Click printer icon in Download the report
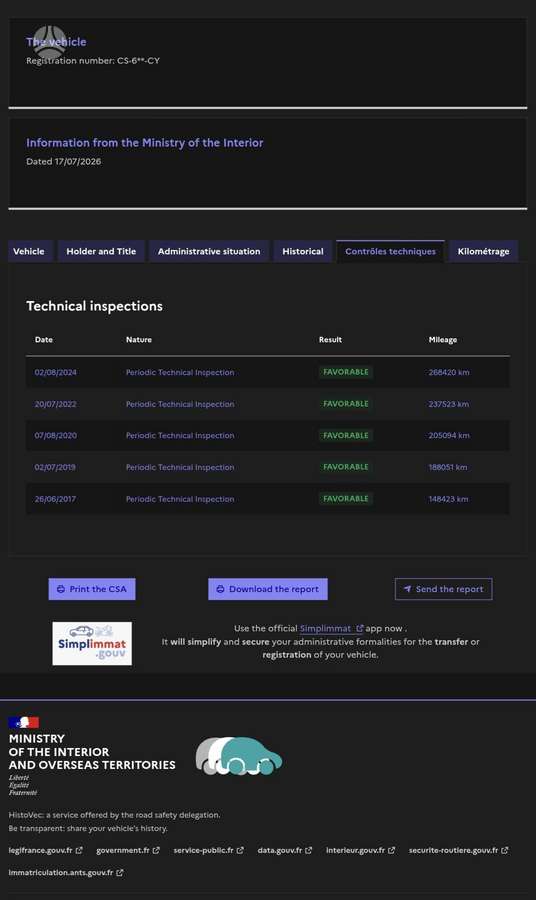This screenshot has width=536, height=900. [x=220, y=589]
